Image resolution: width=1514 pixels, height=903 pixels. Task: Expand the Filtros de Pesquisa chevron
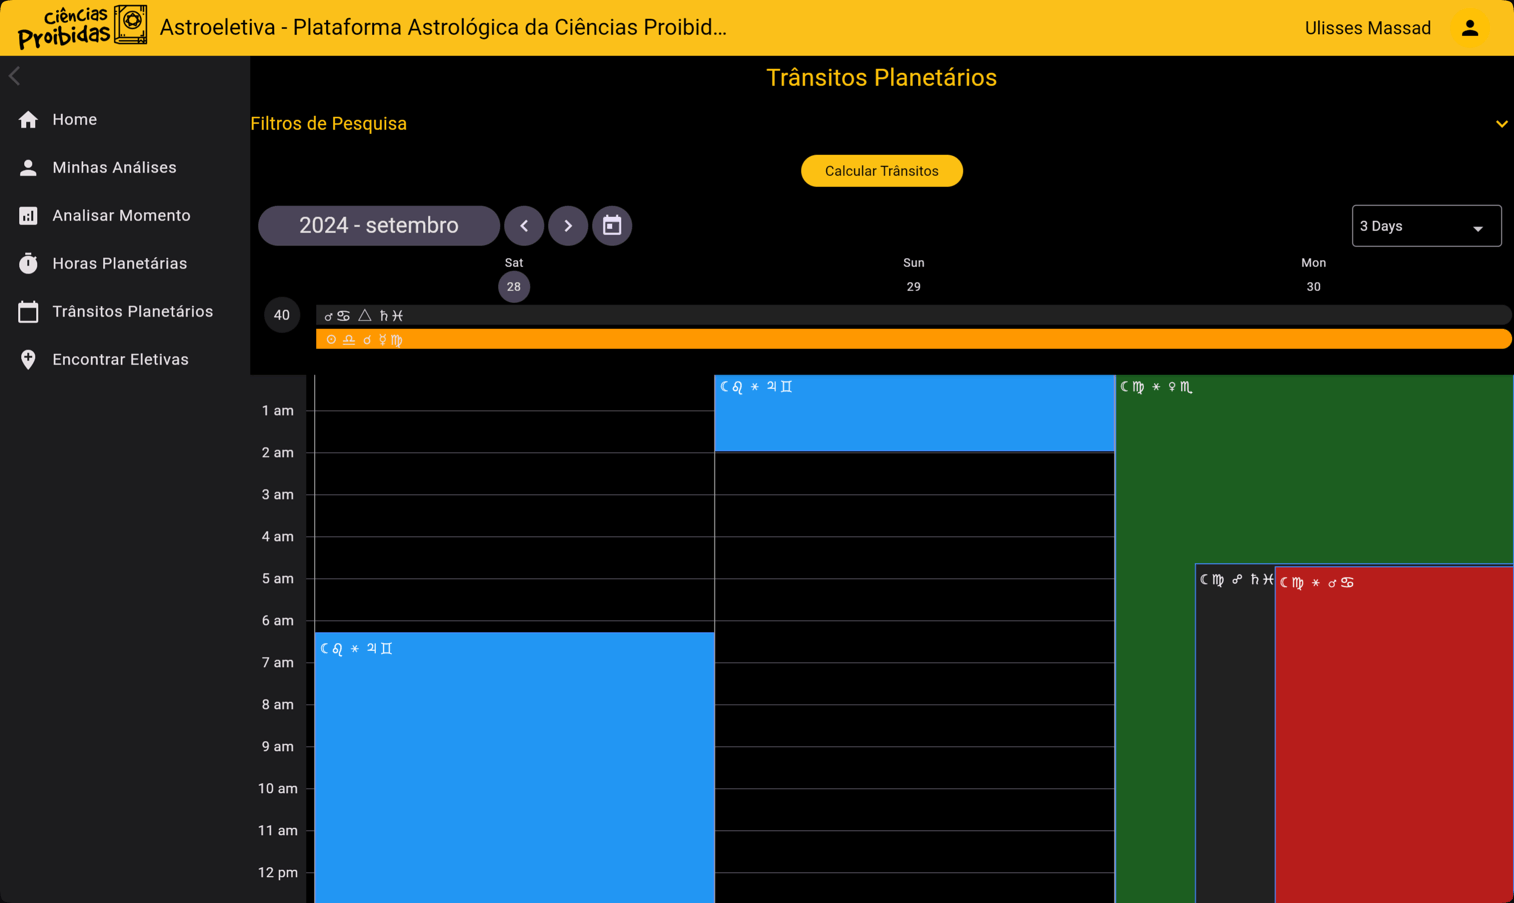coord(1501,124)
